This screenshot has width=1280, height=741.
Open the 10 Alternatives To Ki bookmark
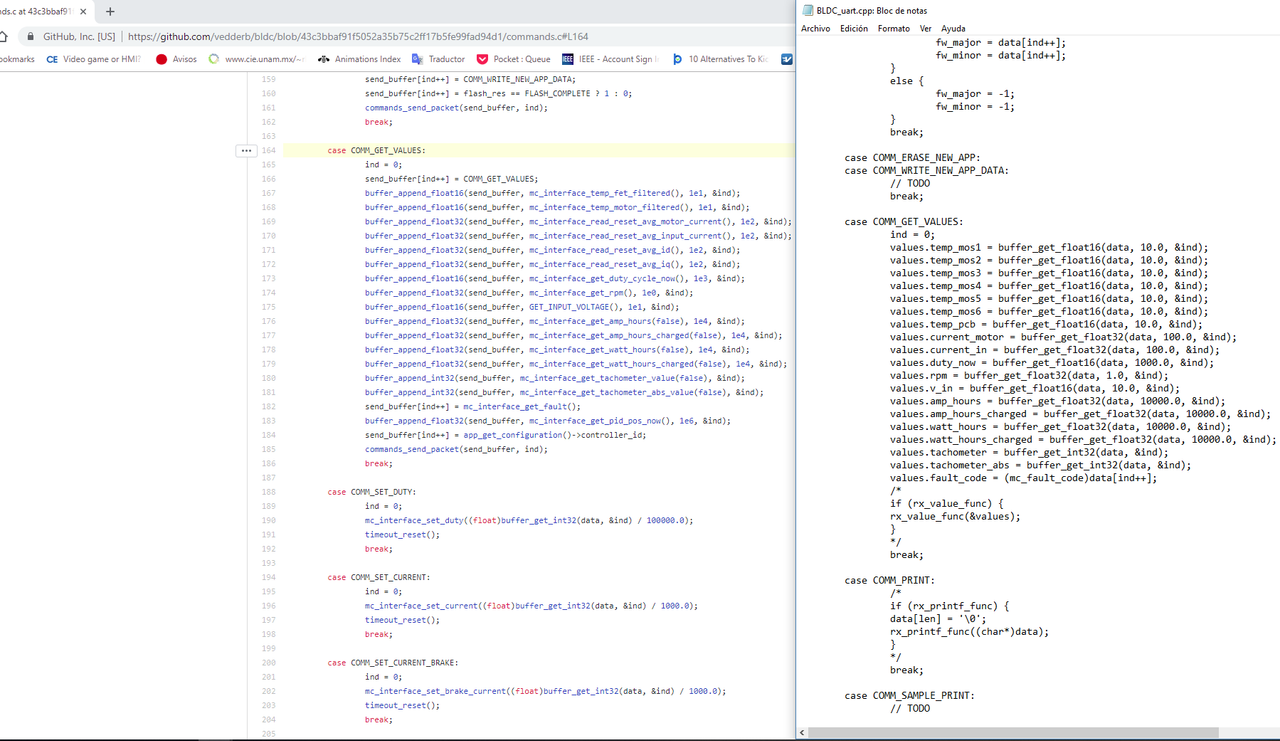pos(720,59)
